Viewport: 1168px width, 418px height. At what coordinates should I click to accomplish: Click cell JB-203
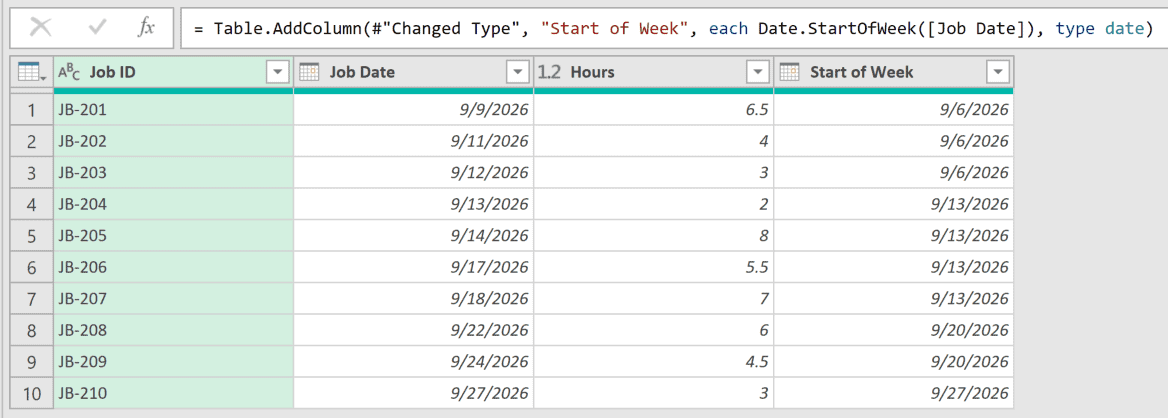point(174,173)
